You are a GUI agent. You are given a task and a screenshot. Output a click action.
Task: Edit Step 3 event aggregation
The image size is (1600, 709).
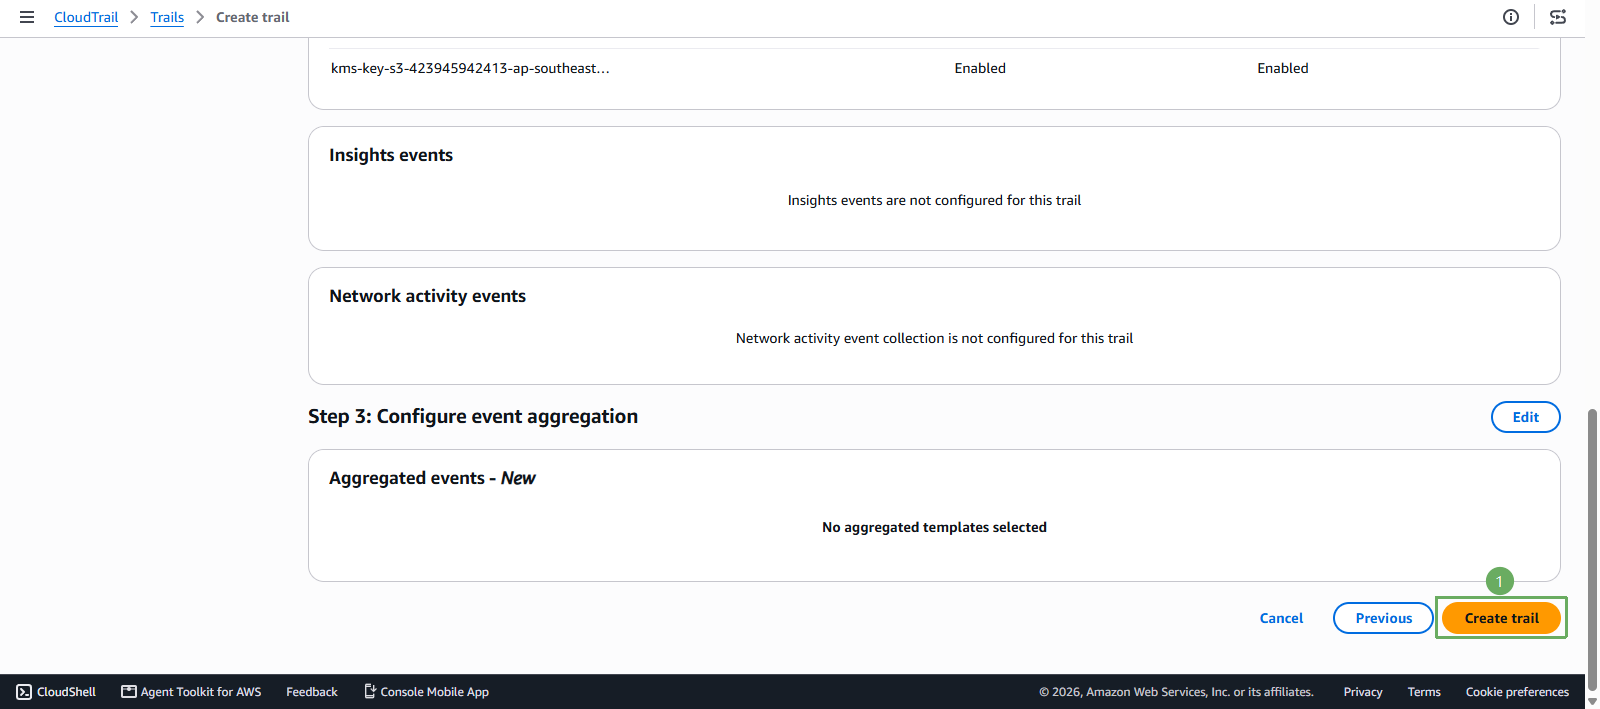coord(1525,417)
